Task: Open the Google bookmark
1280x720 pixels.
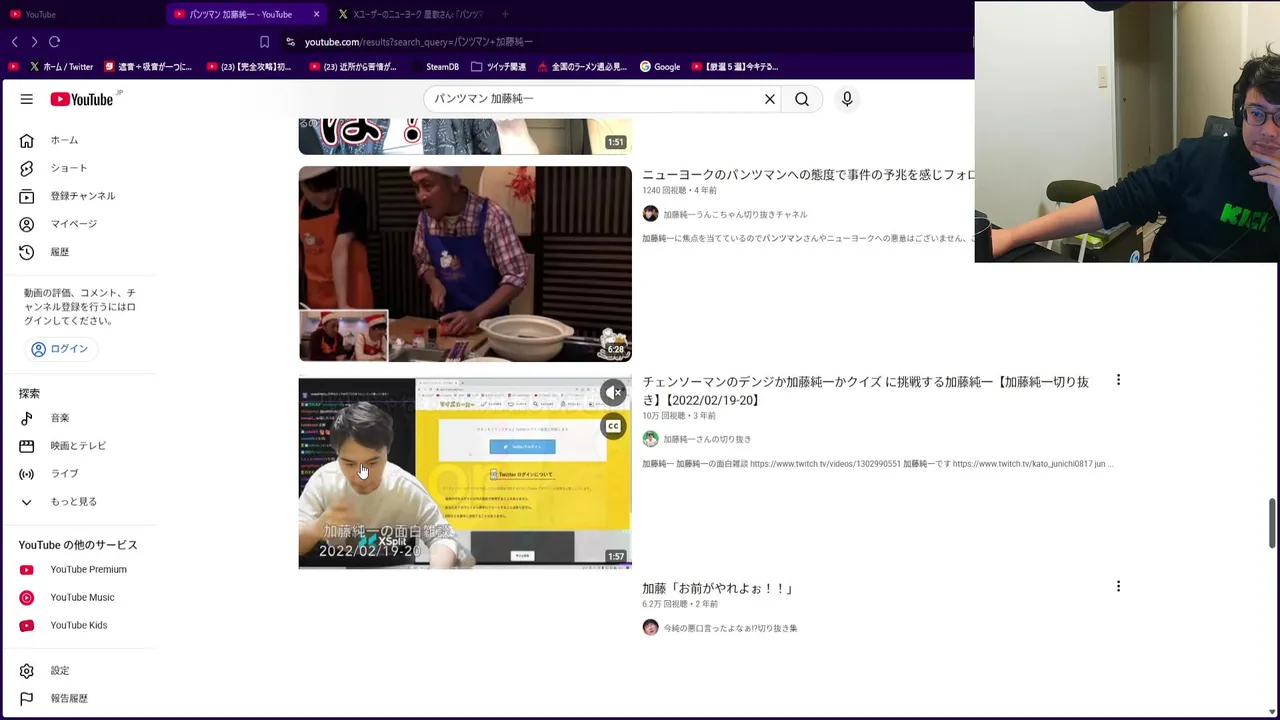Action: pos(660,67)
